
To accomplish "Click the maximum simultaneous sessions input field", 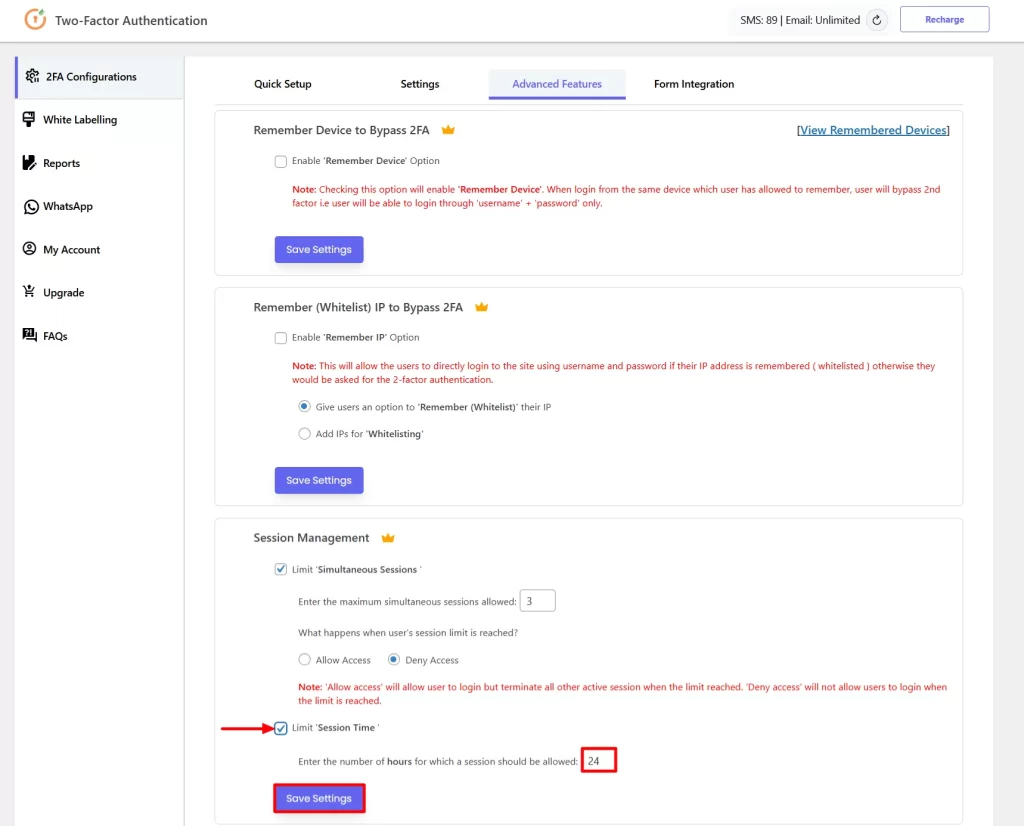I will (538, 601).
